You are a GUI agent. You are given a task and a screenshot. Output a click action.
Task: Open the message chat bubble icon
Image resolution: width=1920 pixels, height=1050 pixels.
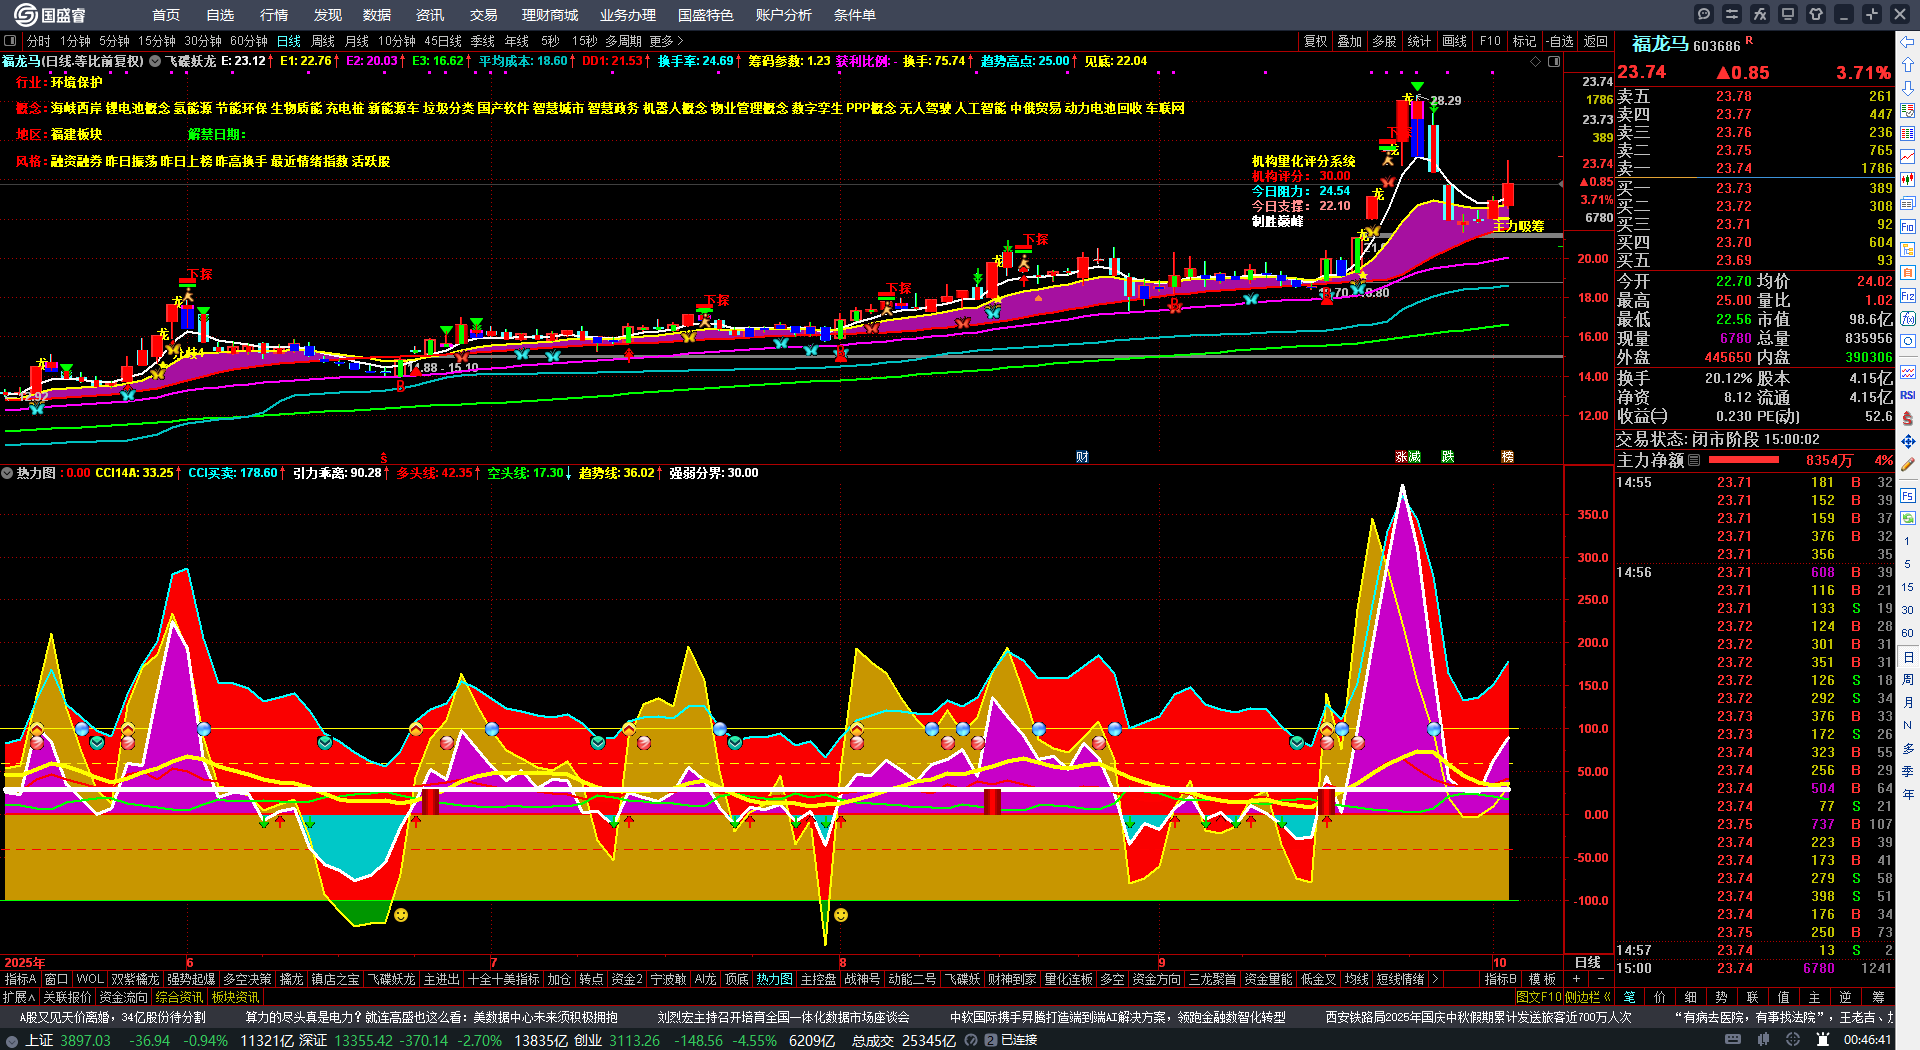[1704, 14]
